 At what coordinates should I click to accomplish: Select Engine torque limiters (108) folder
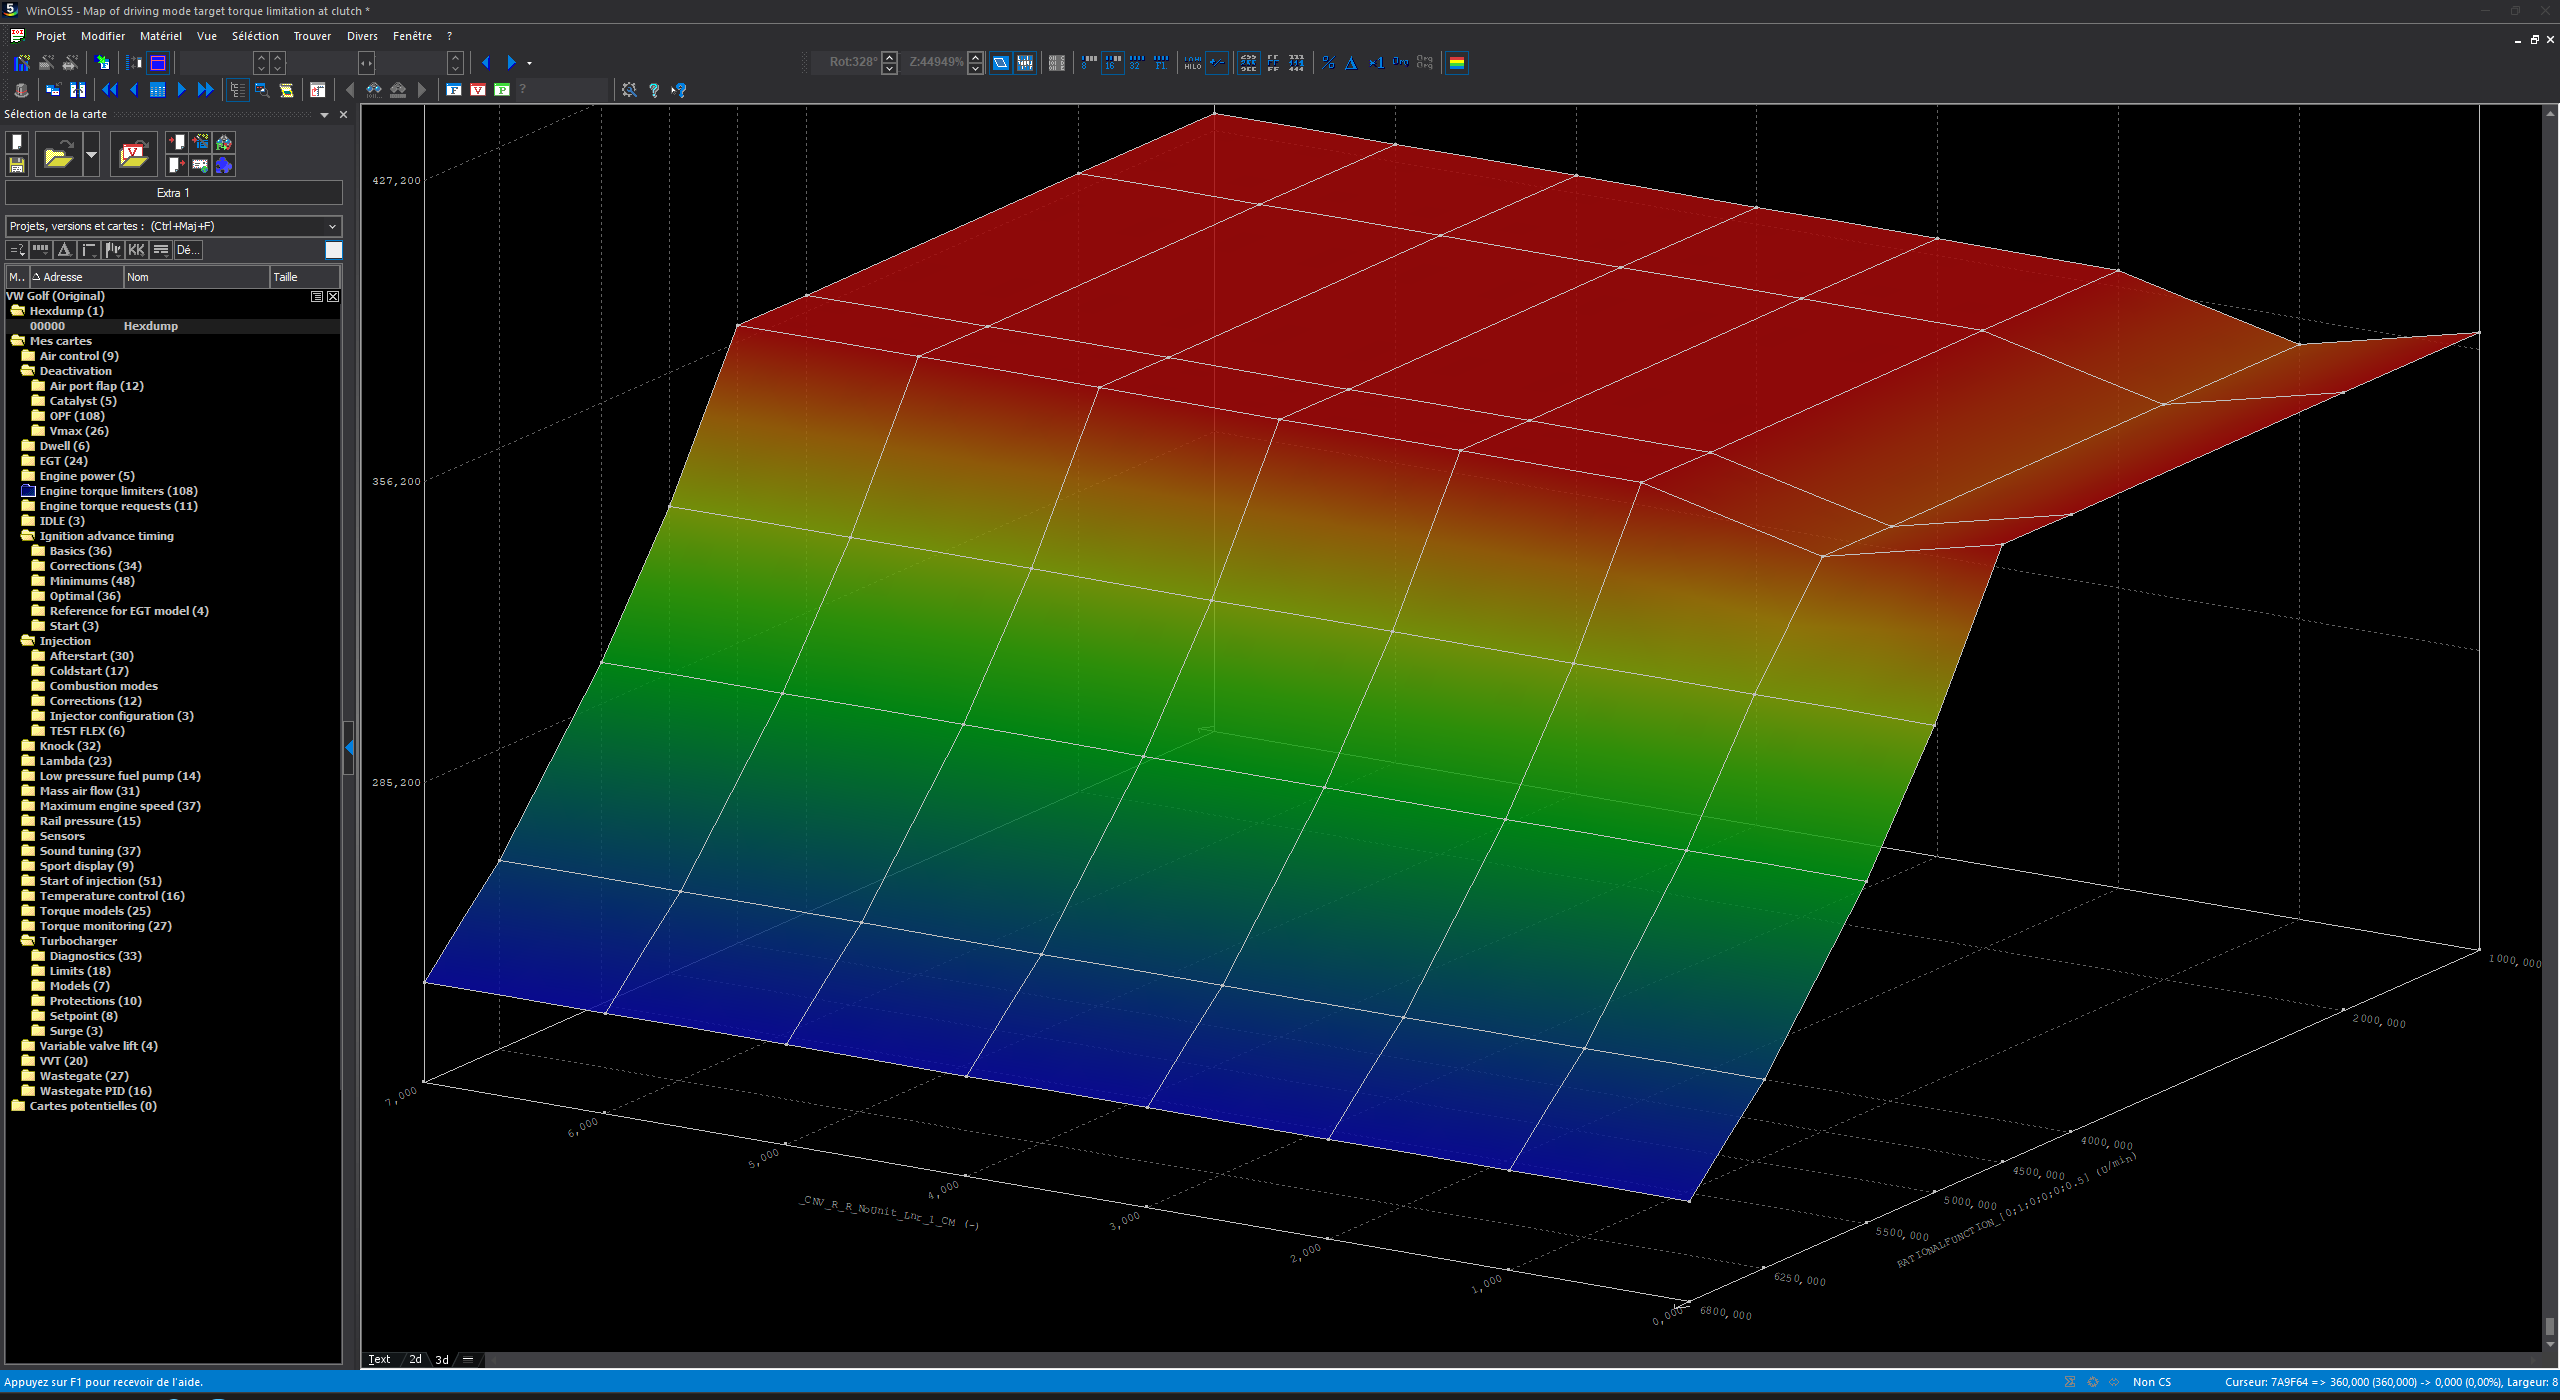(118, 491)
